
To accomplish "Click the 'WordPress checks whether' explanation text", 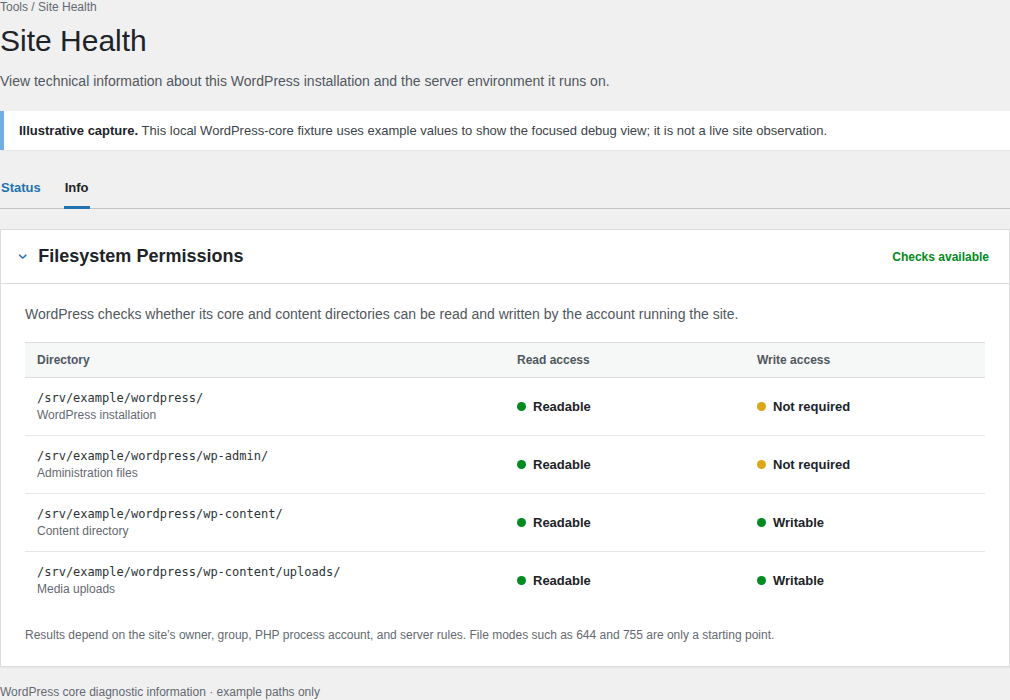I will click(x=381, y=314).
